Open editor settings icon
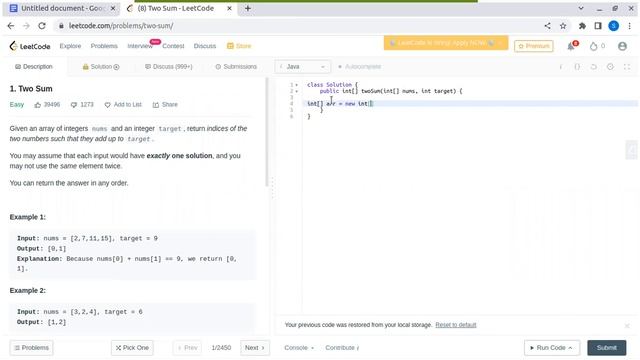640x360 pixels. [x=610, y=67]
